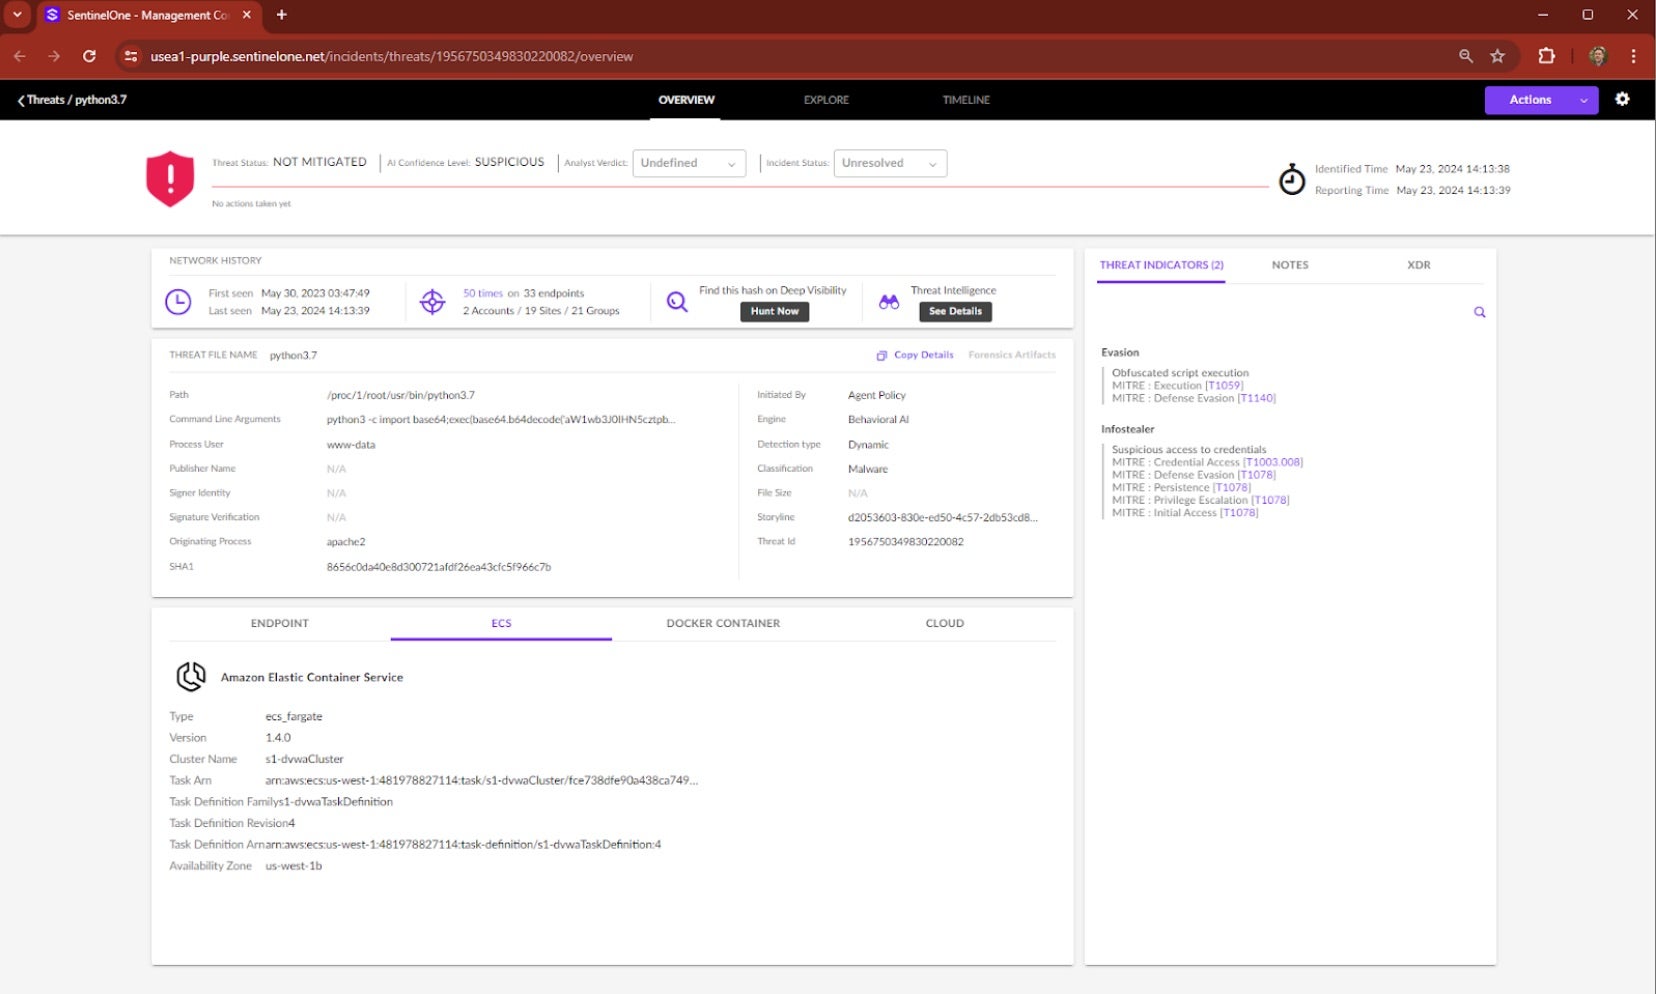The width and height of the screenshot is (1656, 994).
Task: Open the Analyst Verdict dropdown
Action: [x=689, y=163]
